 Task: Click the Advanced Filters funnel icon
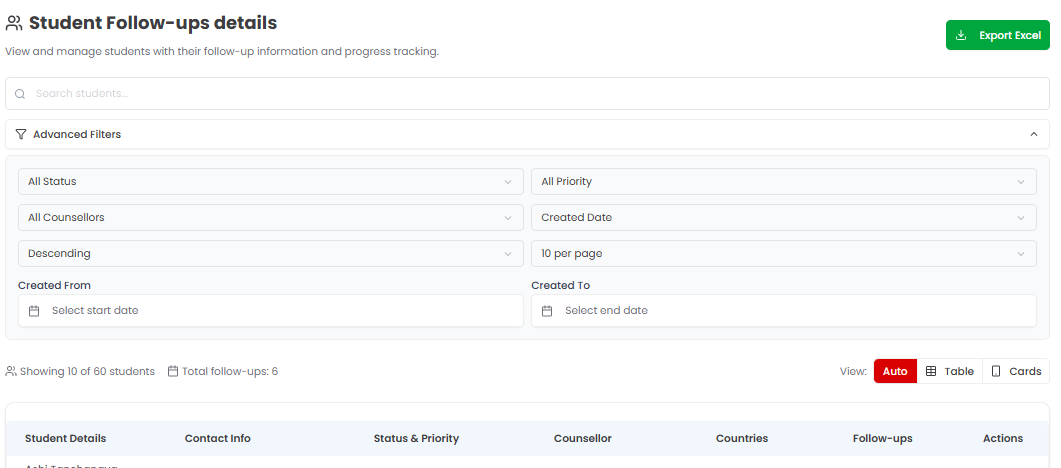pyautogui.click(x=21, y=134)
